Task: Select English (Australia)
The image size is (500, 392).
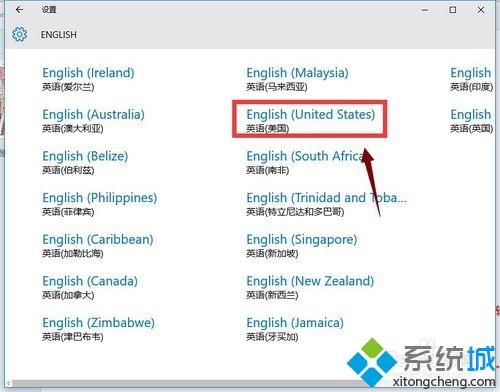Action: 93,121
